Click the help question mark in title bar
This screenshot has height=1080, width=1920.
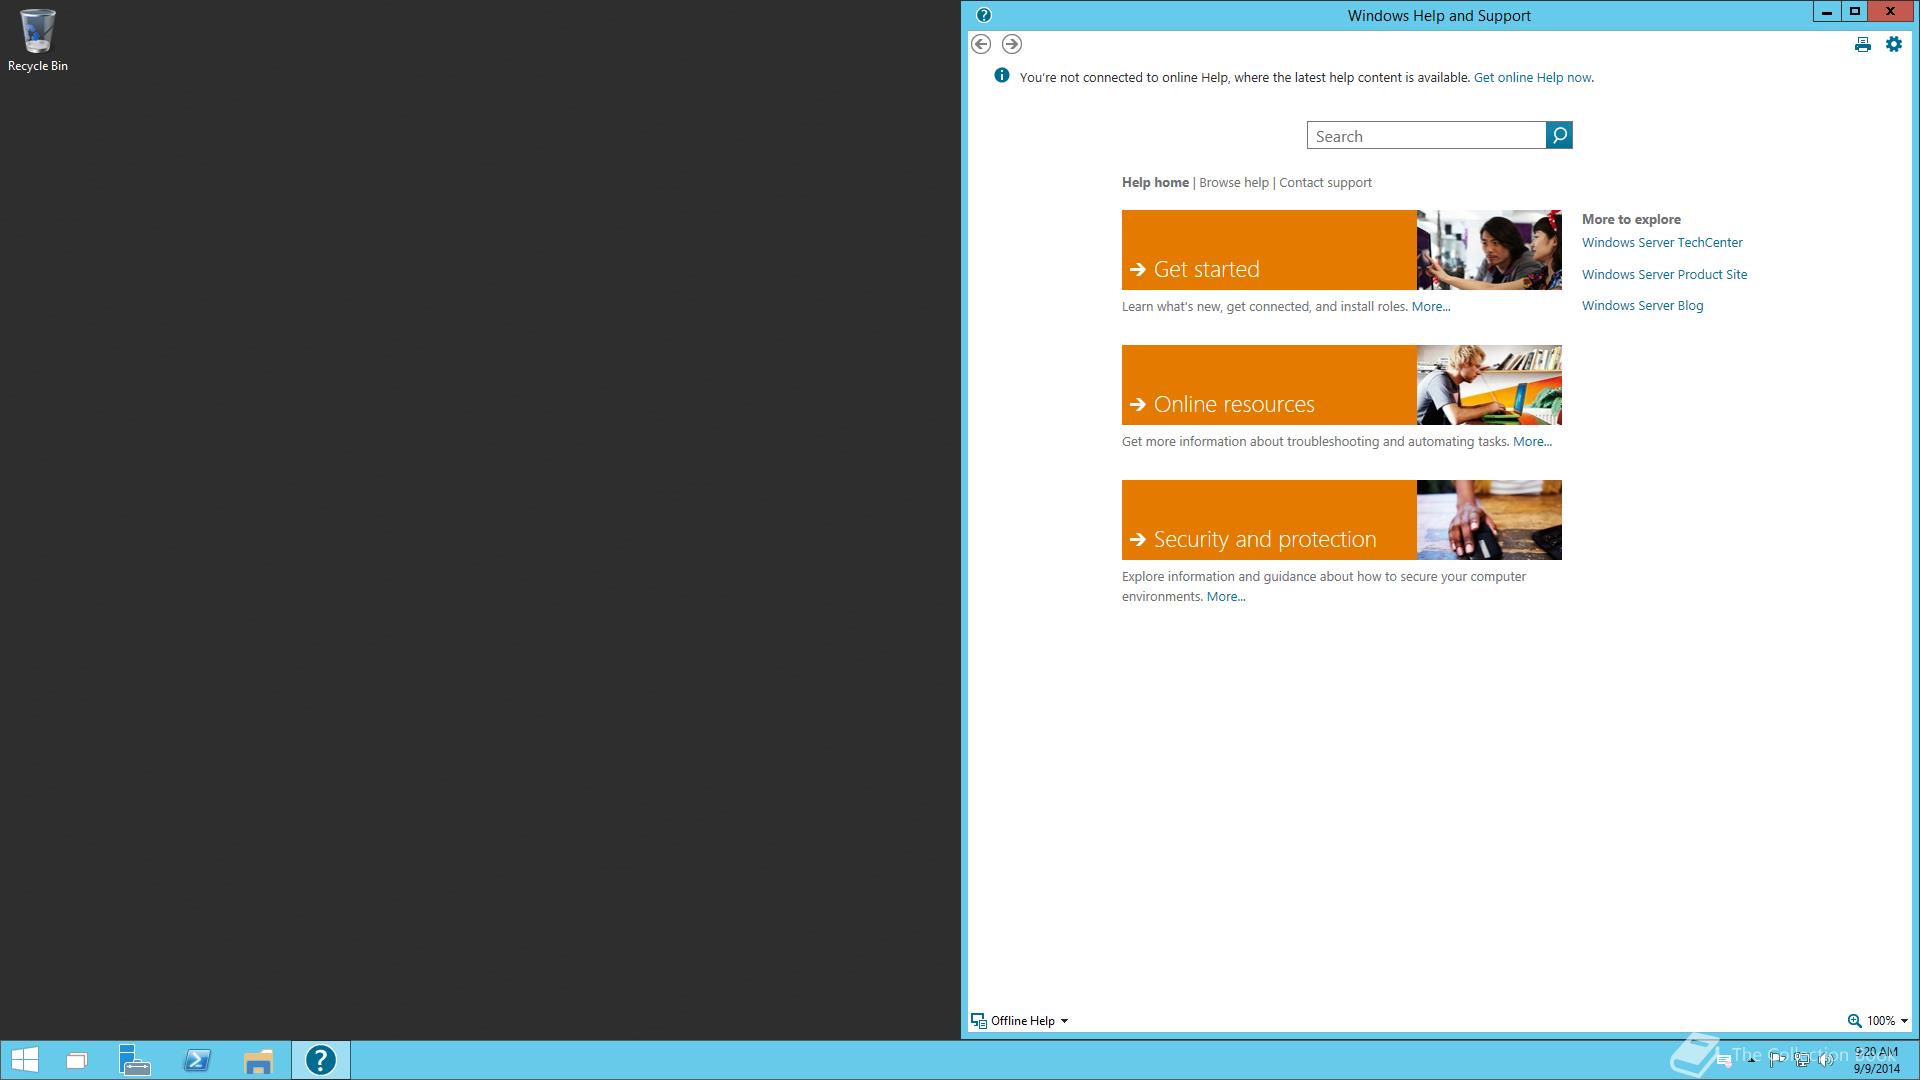[x=984, y=15]
